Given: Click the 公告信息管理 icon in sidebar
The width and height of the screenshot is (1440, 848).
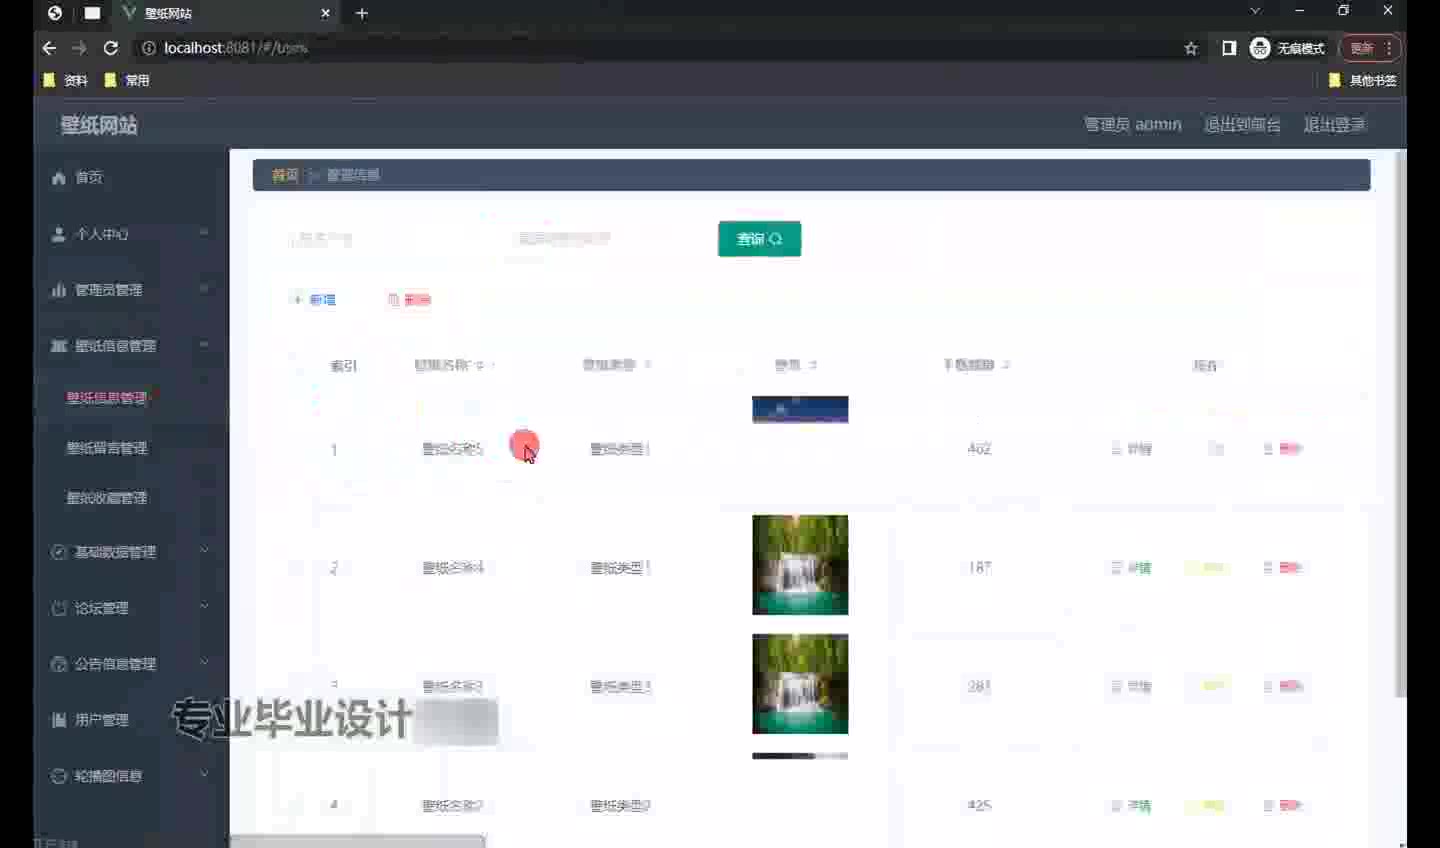Looking at the screenshot, I should pos(59,664).
